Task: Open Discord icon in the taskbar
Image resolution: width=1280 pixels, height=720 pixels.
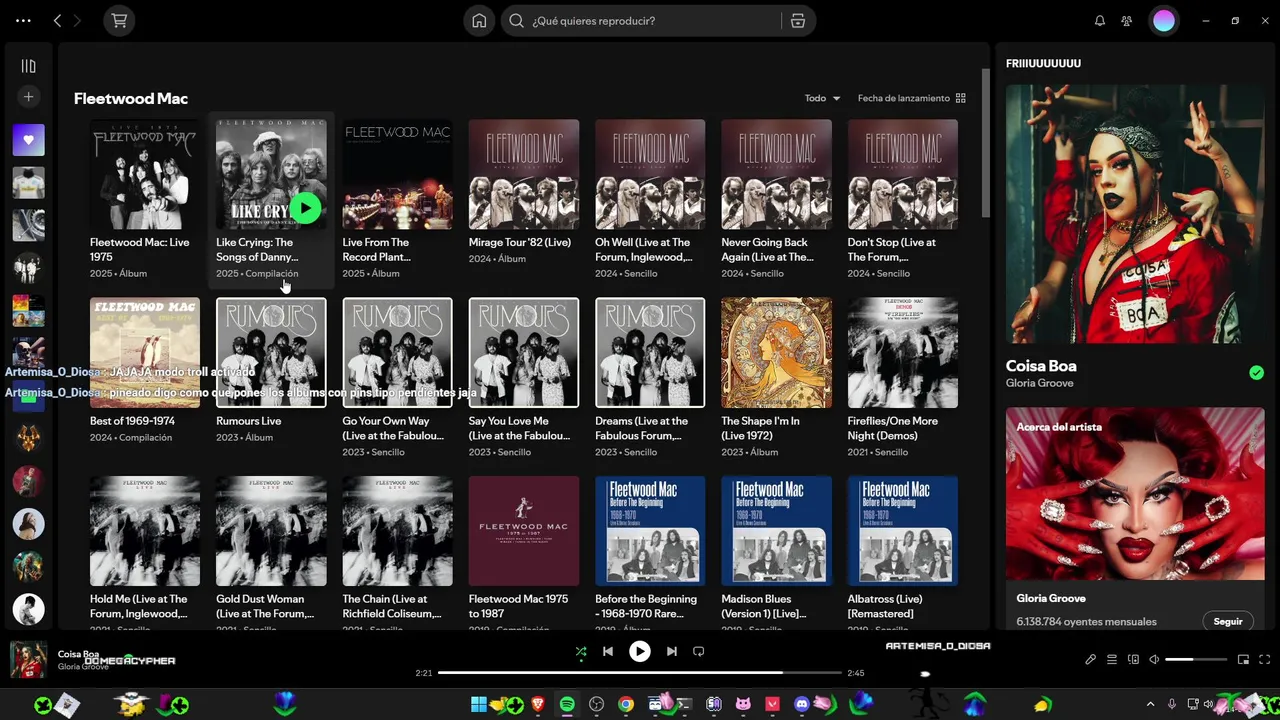Action: coord(801,705)
